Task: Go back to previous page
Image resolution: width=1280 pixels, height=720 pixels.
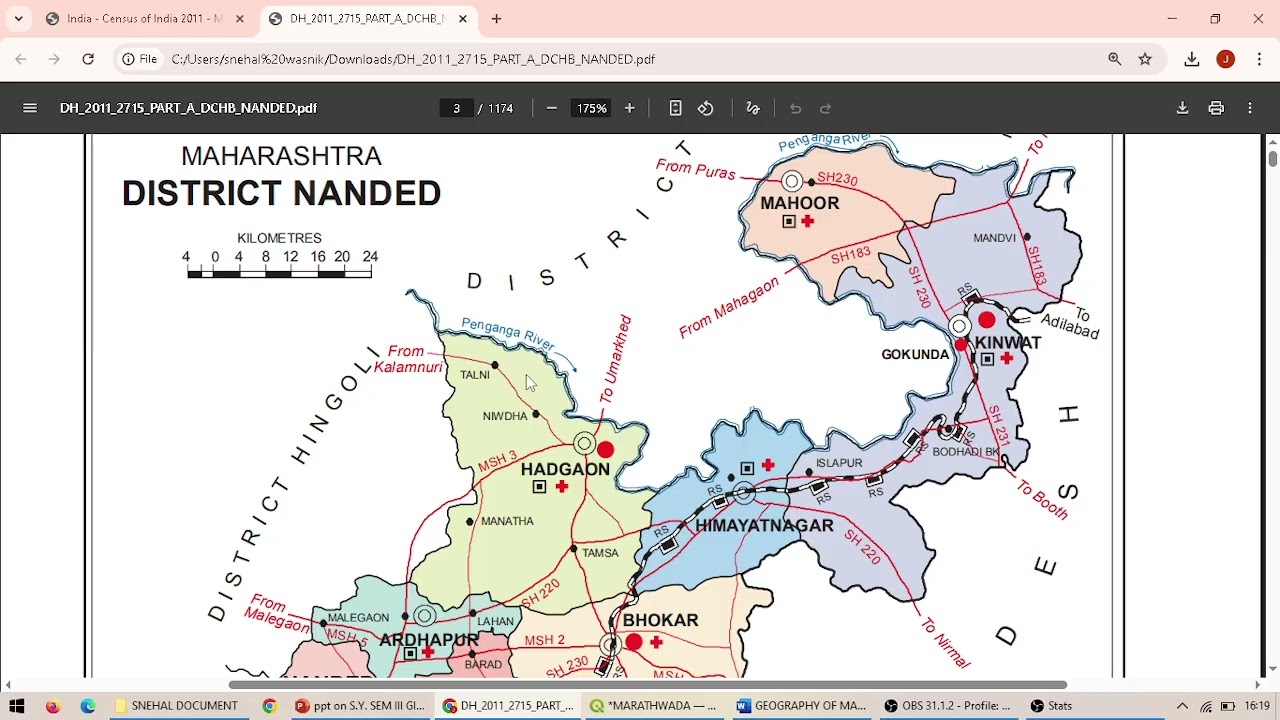Action: click(x=21, y=59)
